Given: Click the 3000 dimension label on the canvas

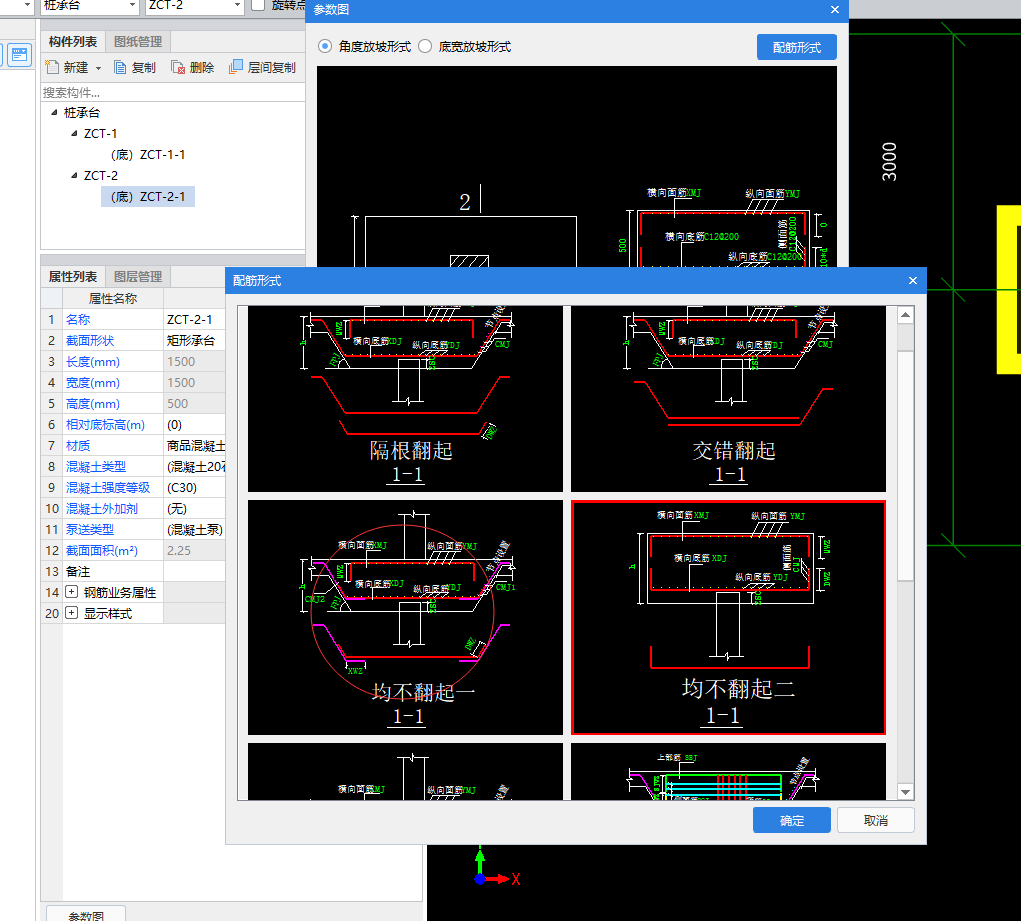Looking at the screenshot, I should coord(889,162).
